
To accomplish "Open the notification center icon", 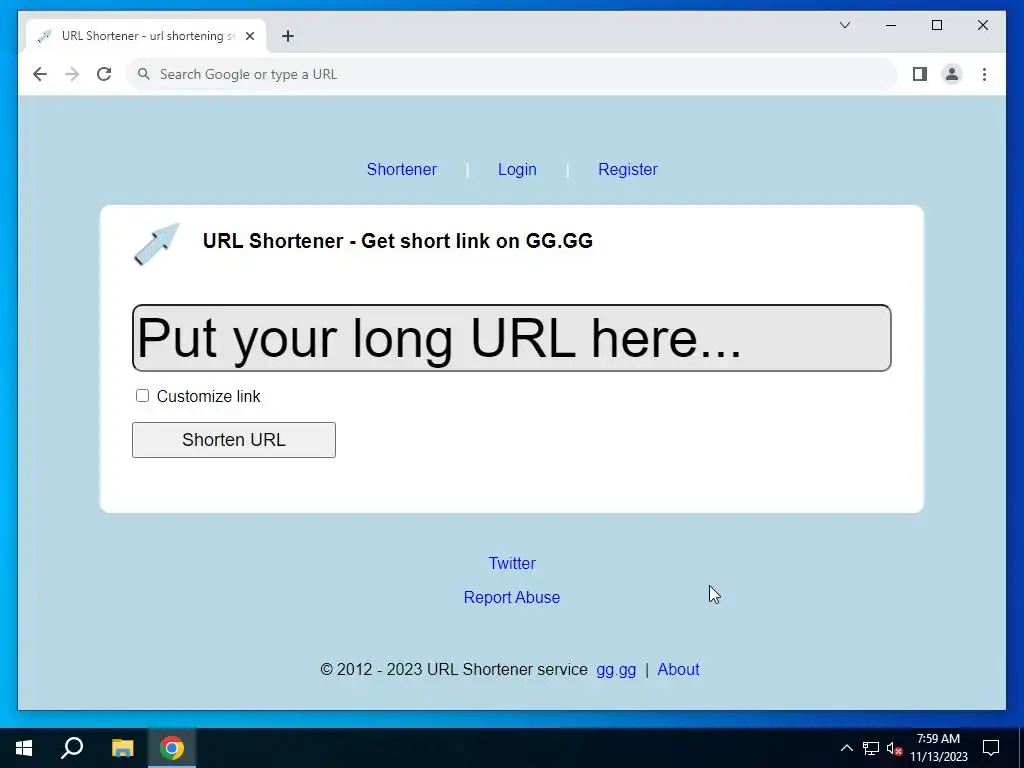I will pos(991,748).
